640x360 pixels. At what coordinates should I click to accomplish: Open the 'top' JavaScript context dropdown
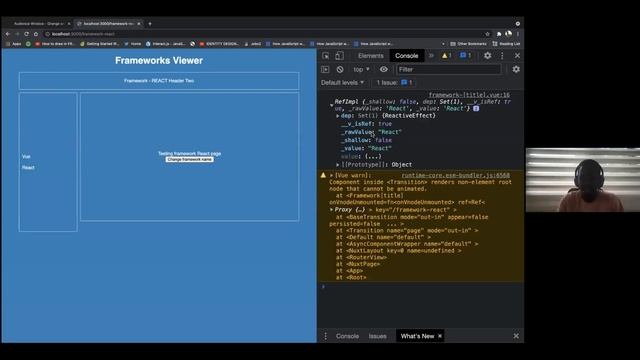361,69
